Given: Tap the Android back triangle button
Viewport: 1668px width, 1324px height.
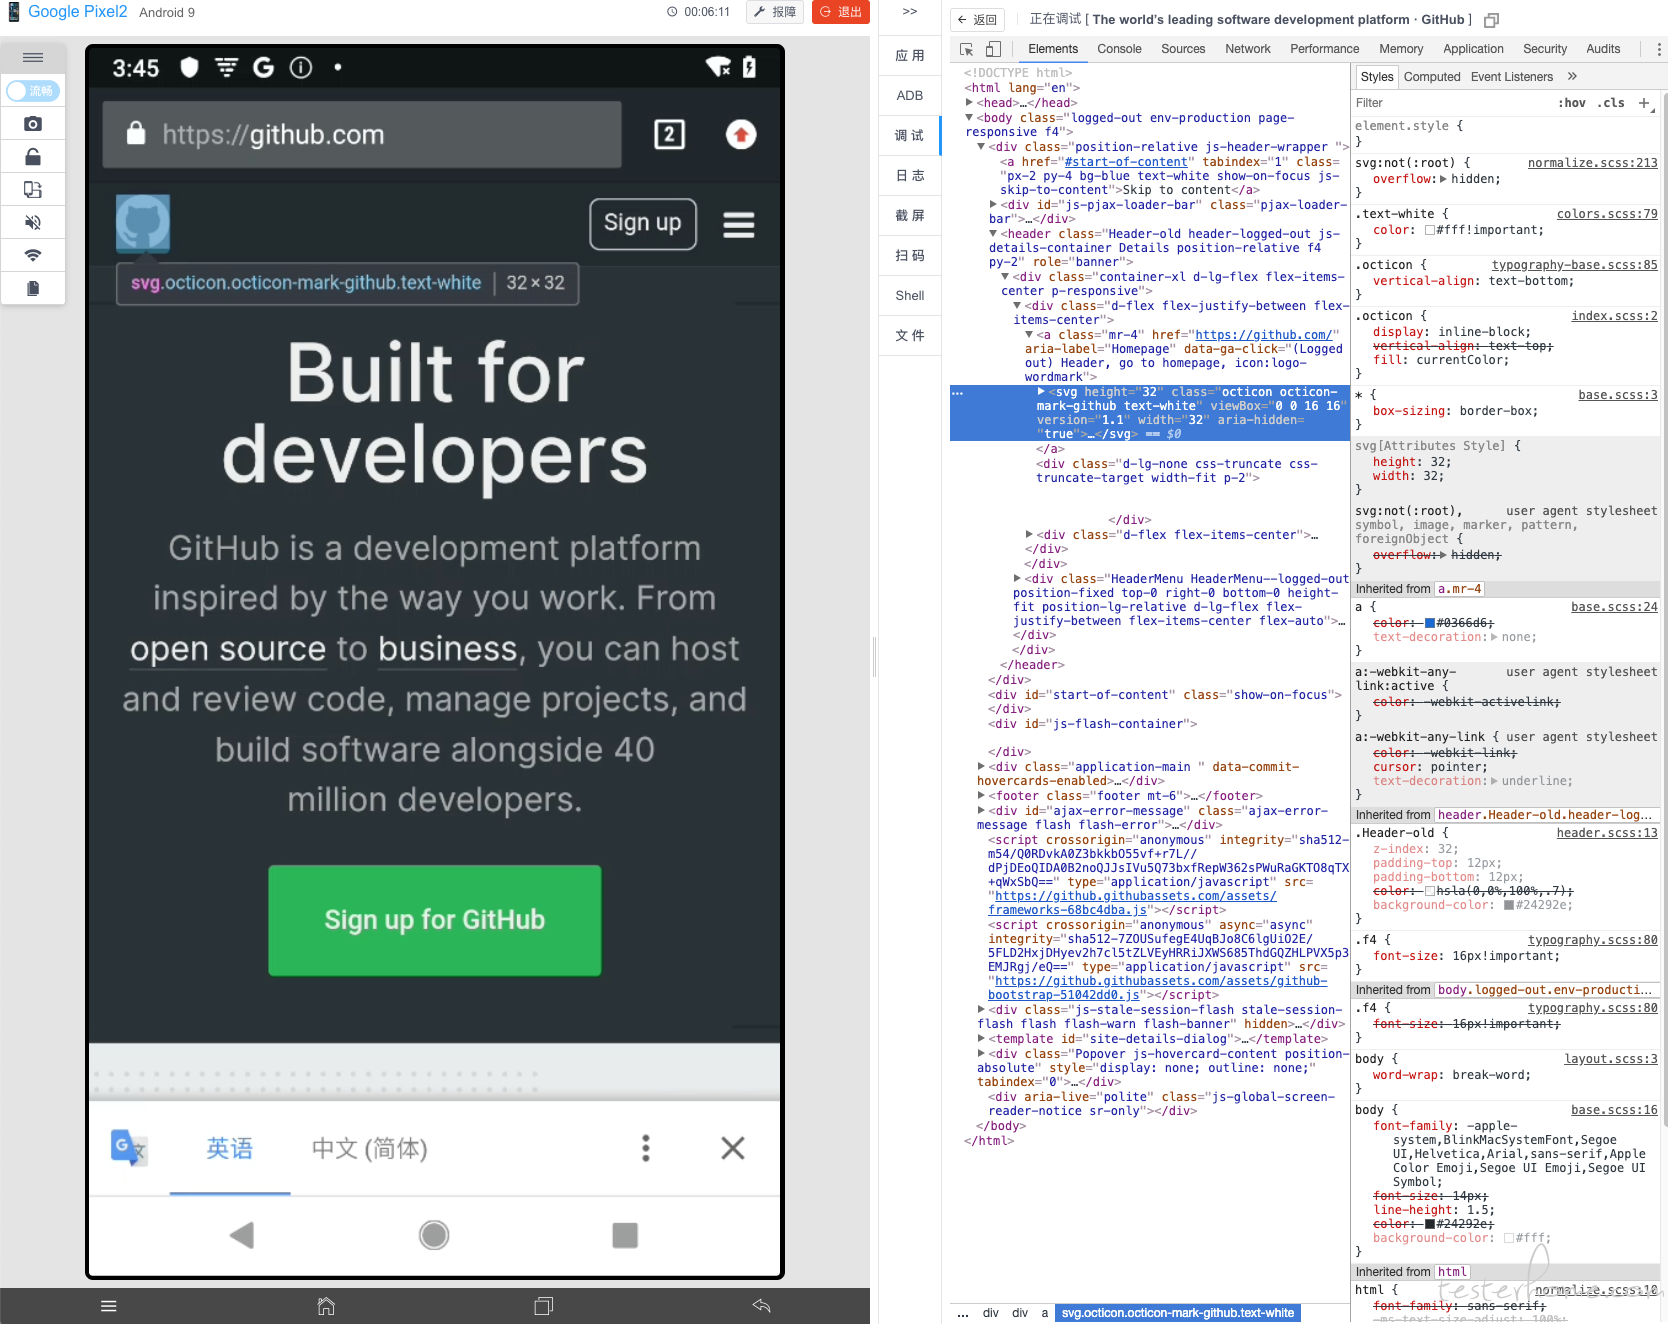Looking at the screenshot, I should coord(241,1235).
